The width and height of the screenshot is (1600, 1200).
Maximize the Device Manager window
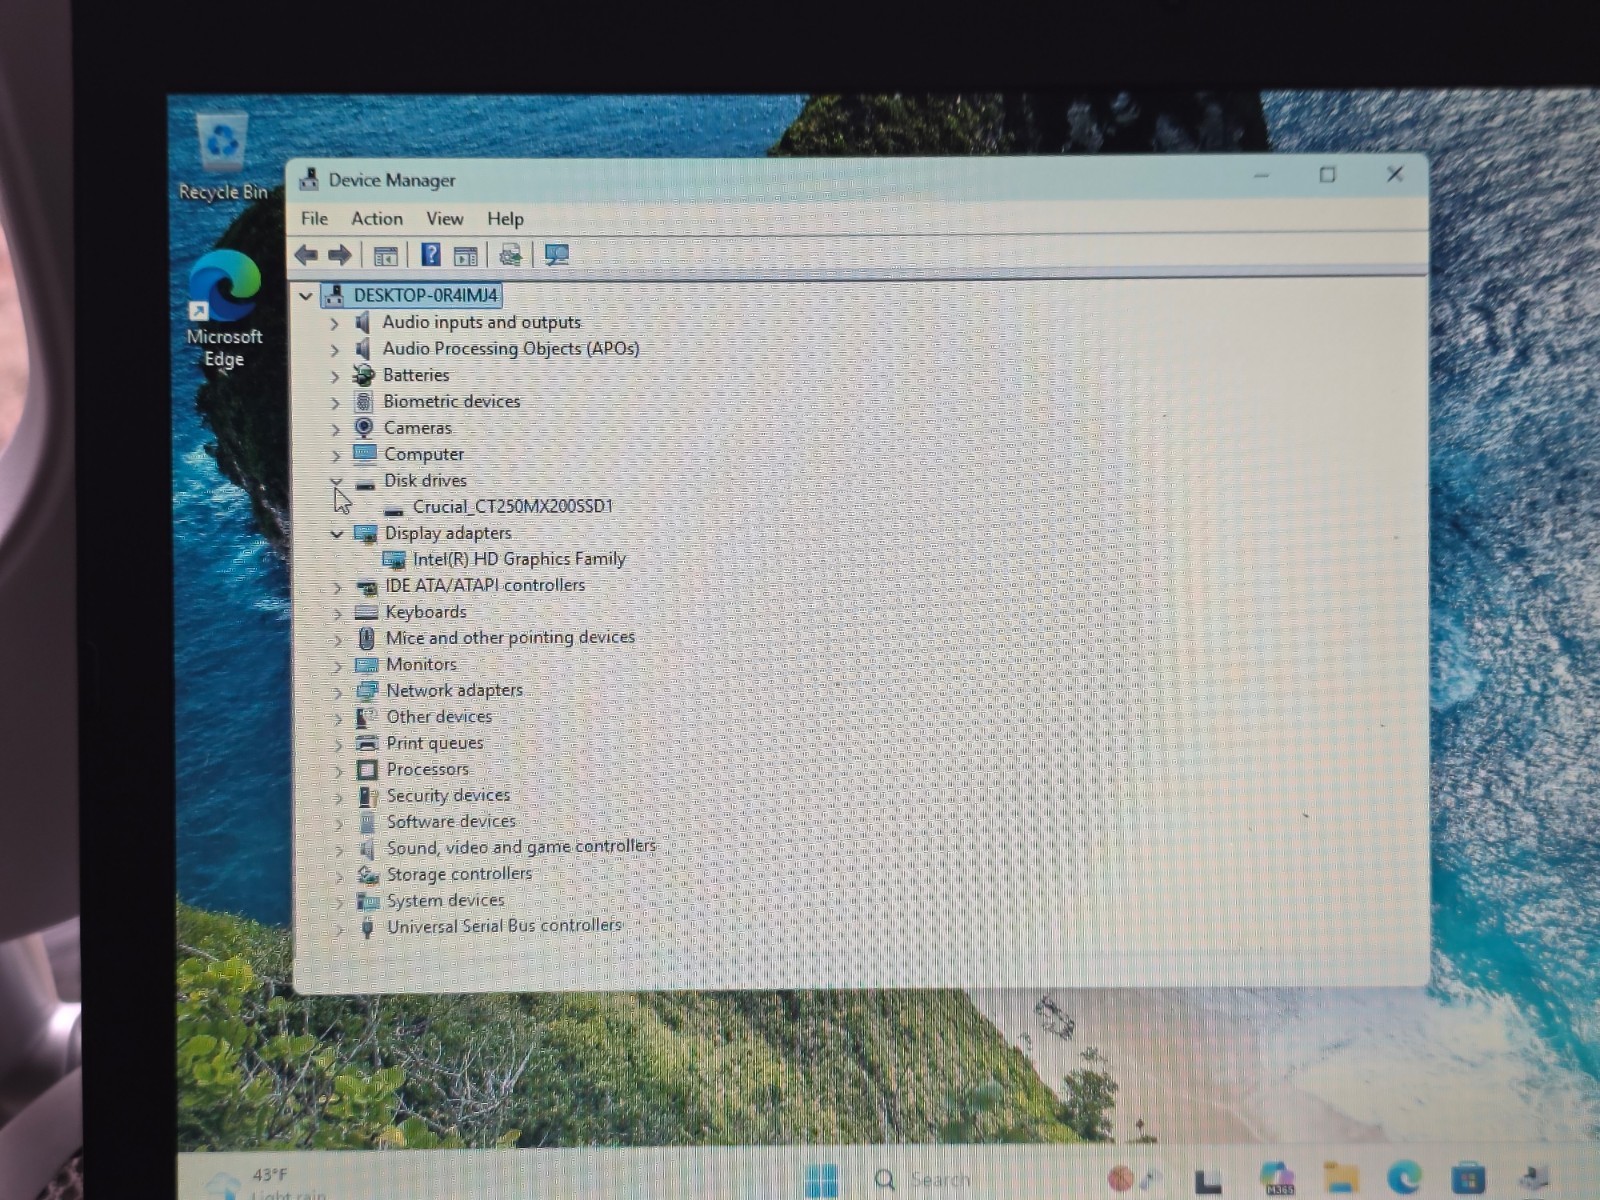click(x=1328, y=175)
